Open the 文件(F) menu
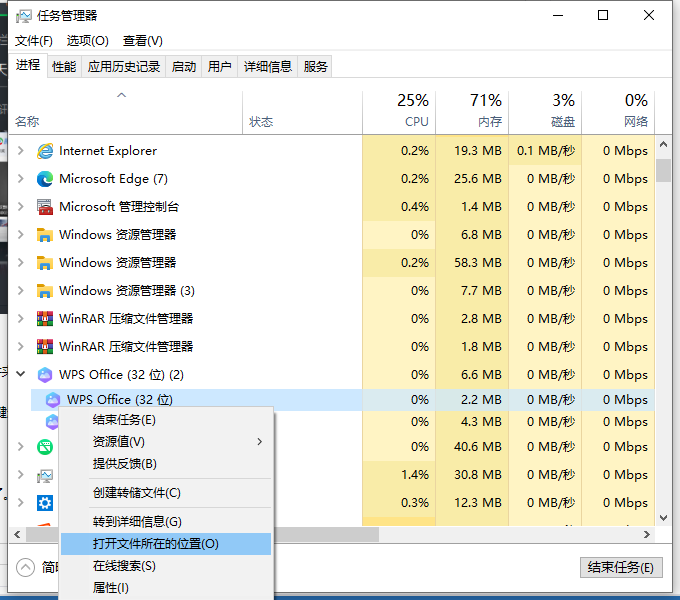 pos(34,41)
